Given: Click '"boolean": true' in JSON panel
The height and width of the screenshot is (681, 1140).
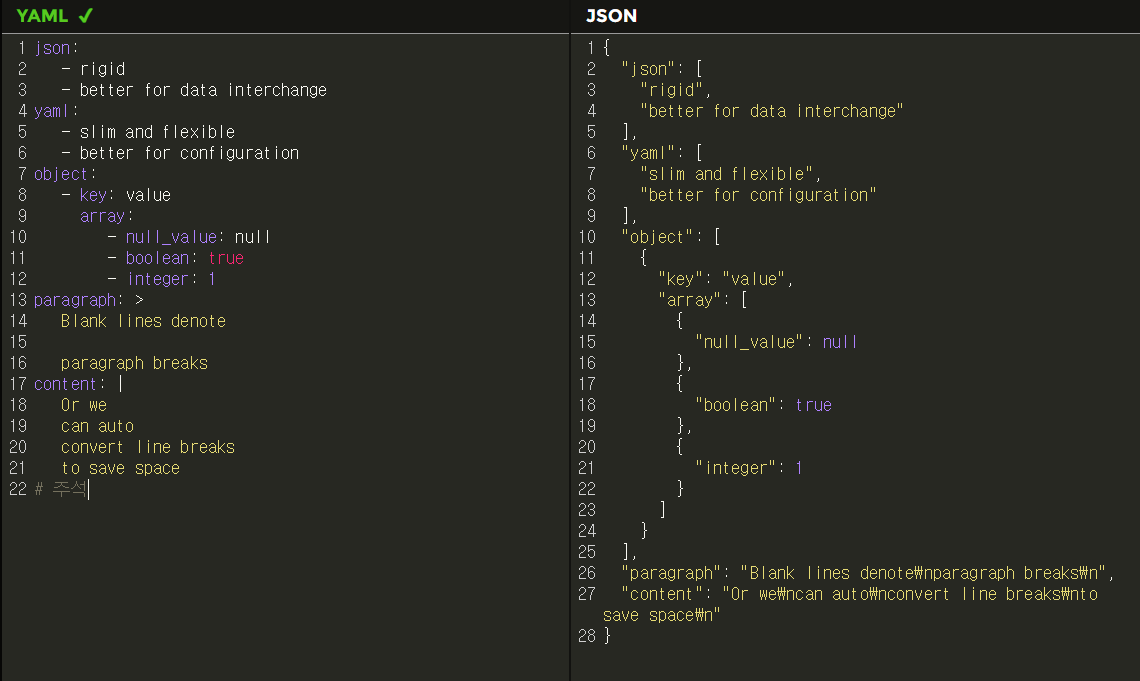Looking at the screenshot, I should (x=763, y=406).
